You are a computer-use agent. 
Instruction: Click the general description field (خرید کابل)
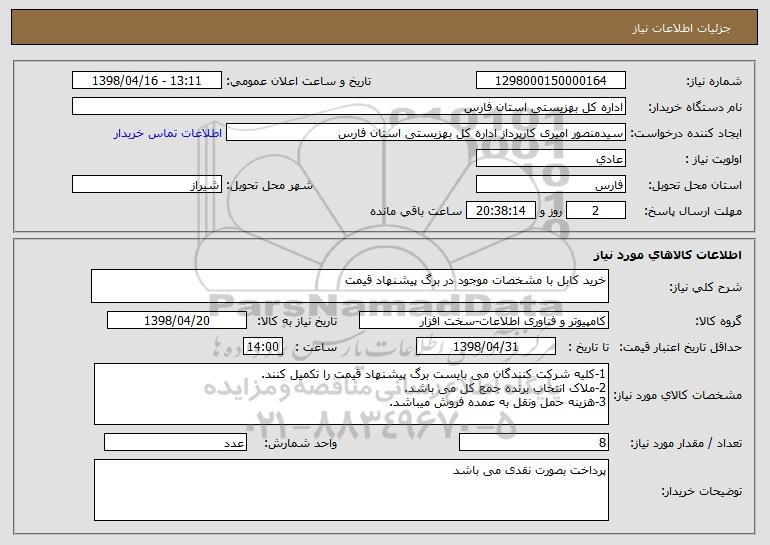(x=350, y=286)
